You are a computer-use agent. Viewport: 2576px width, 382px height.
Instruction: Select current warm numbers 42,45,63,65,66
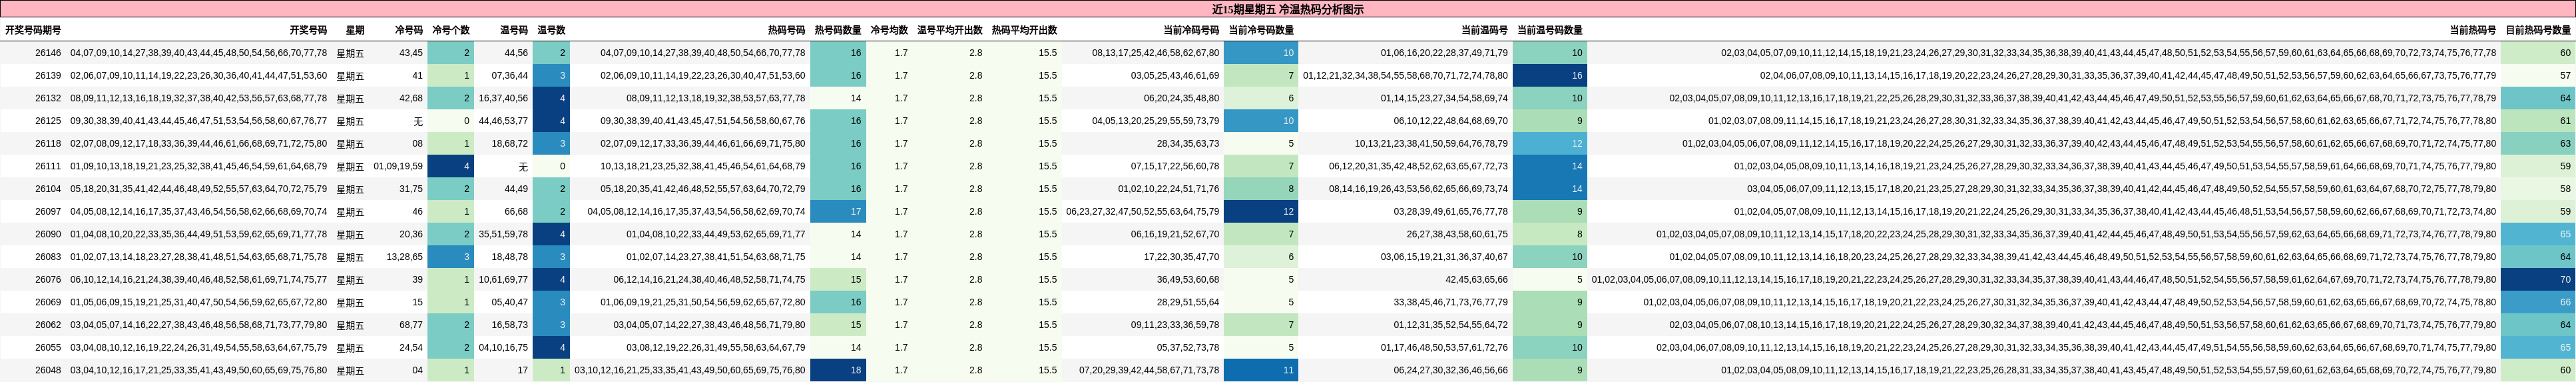pos(1477,280)
